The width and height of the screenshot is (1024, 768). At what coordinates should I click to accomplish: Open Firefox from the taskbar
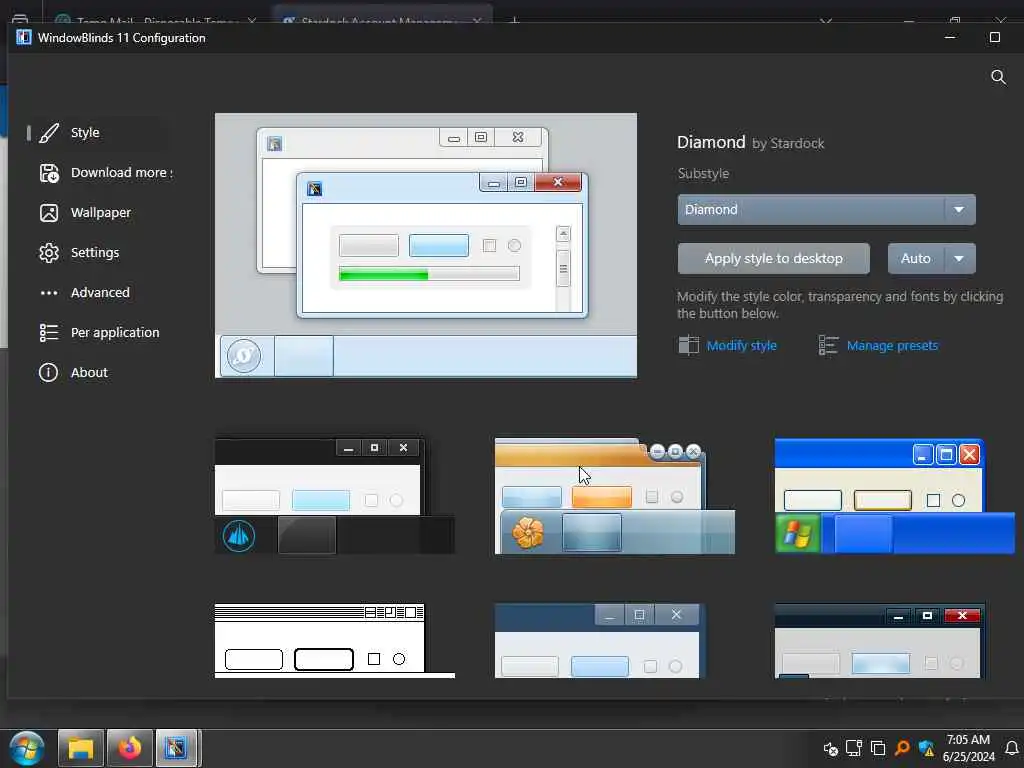pos(130,748)
